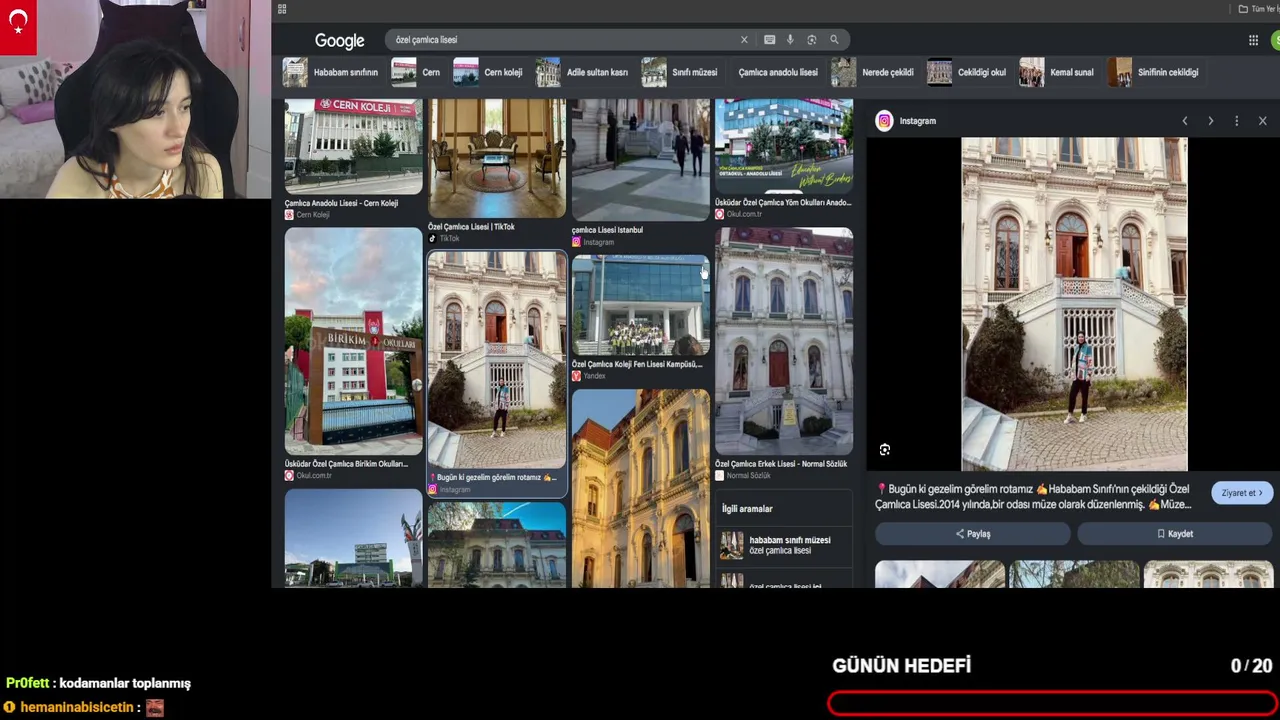Select the 'Sinifinin cekildigi' filter chip
This screenshot has height=720, width=1280.
click(x=1155, y=72)
